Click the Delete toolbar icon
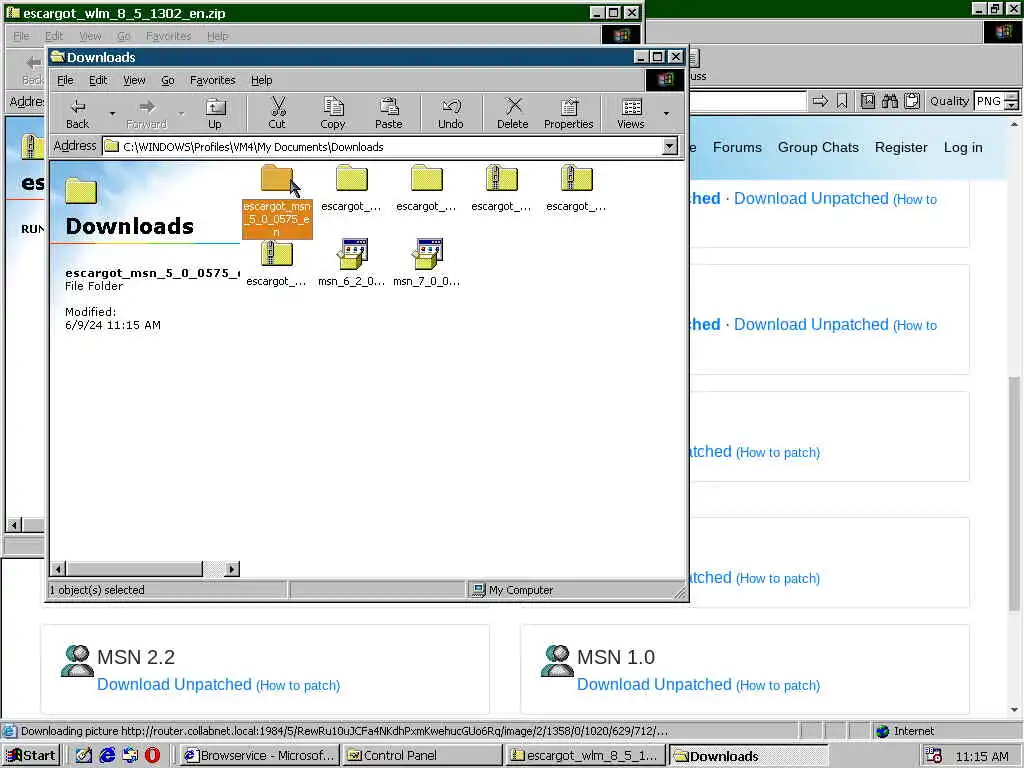Viewport: 1024px width, 768px height. (x=513, y=114)
